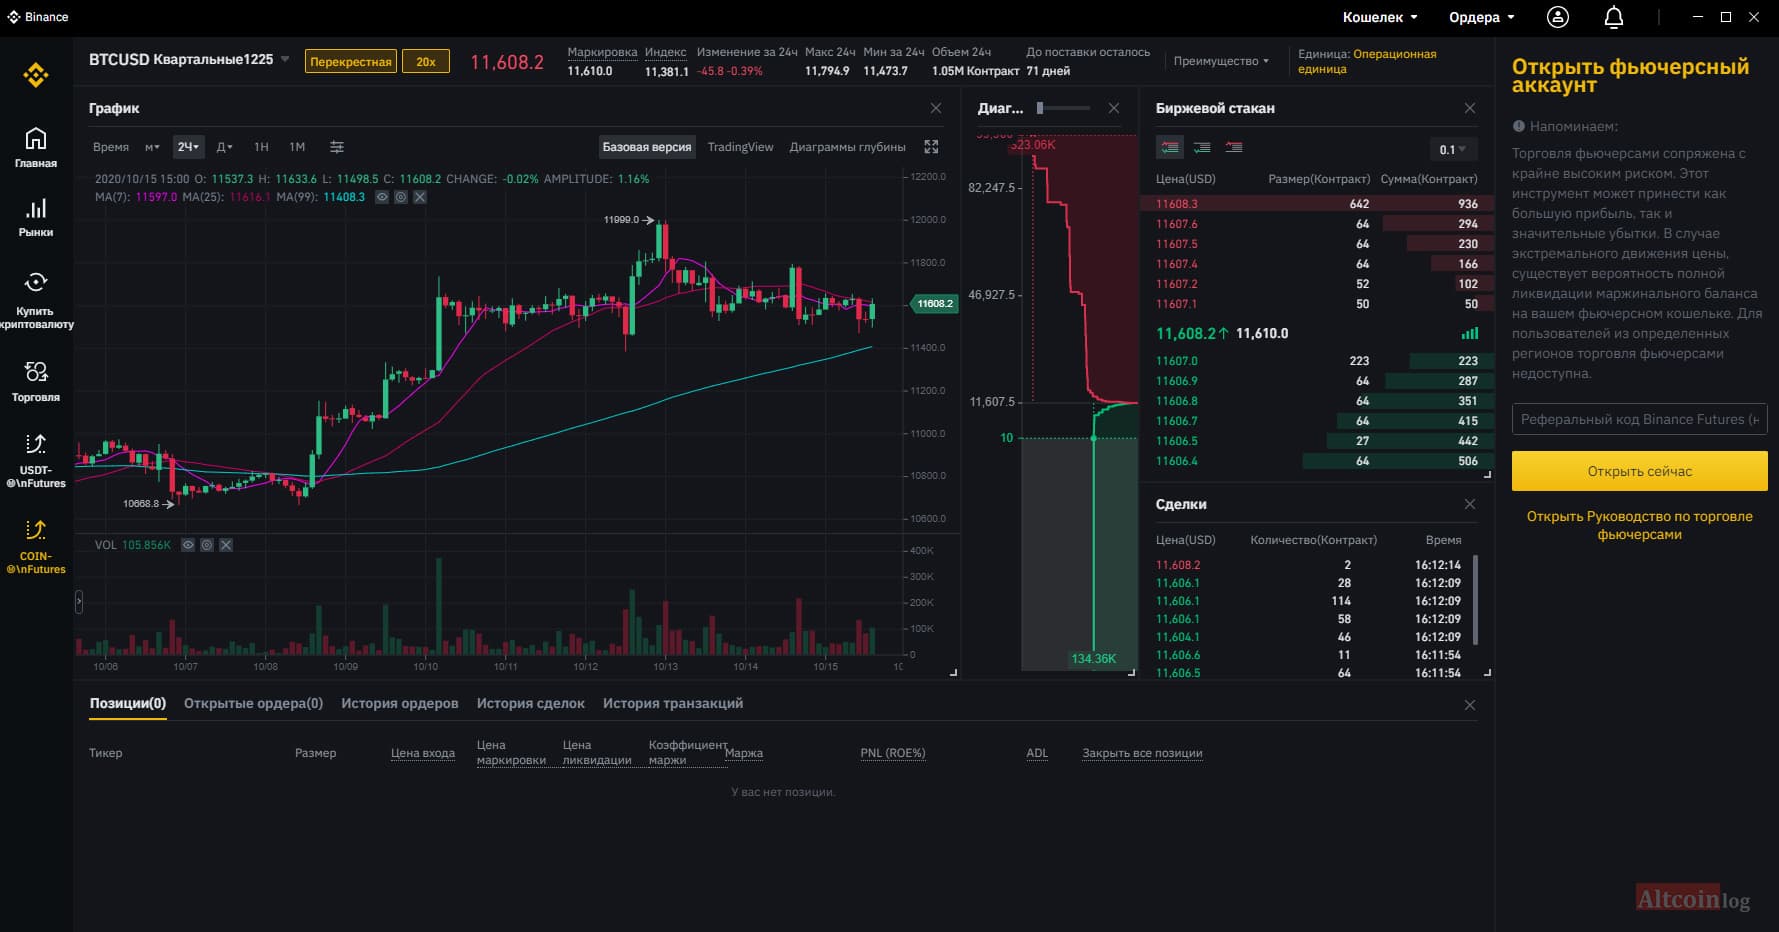Switch to the Открытые ордера(0) tab

pos(253,703)
